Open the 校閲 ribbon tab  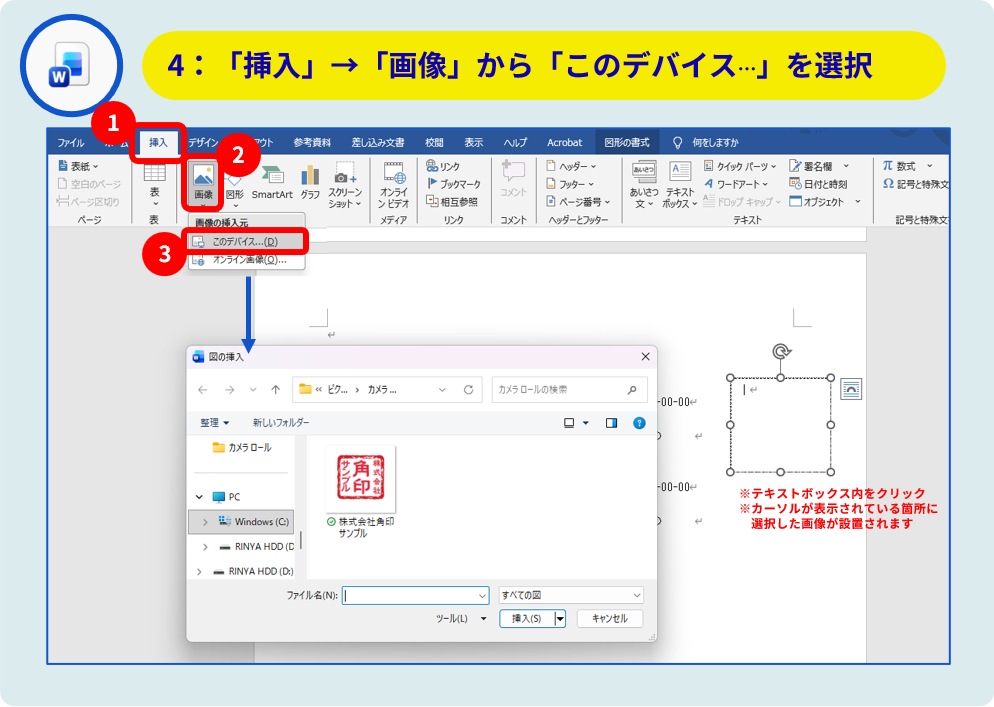pos(434,142)
